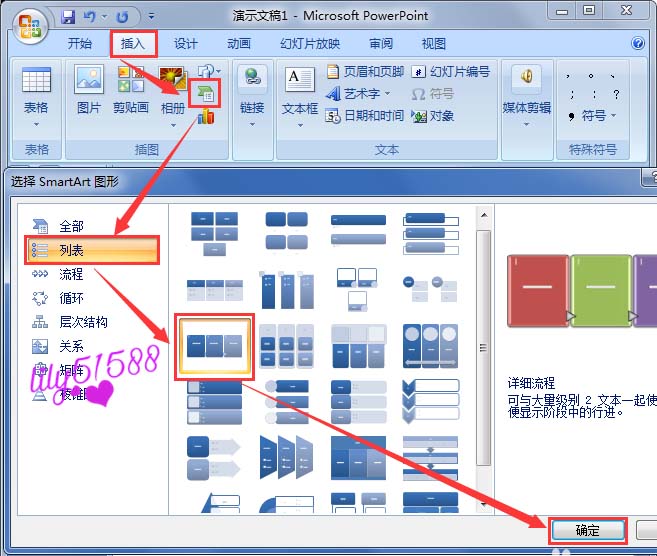Choose the three-circle column list layout
The width and height of the screenshot is (657, 556).
point(430,346)
